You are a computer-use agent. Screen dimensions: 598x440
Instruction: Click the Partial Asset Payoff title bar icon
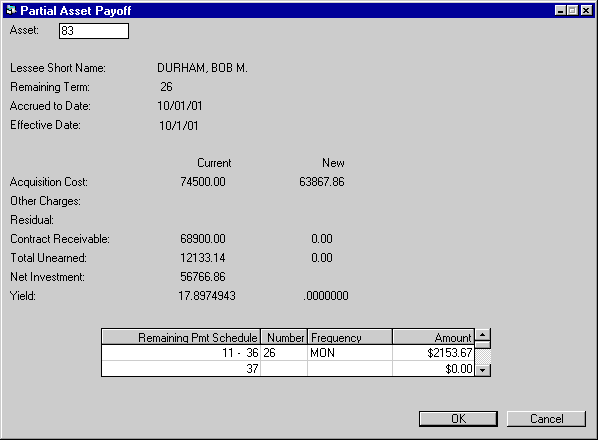pyautogui.click(x=11, y=10)
